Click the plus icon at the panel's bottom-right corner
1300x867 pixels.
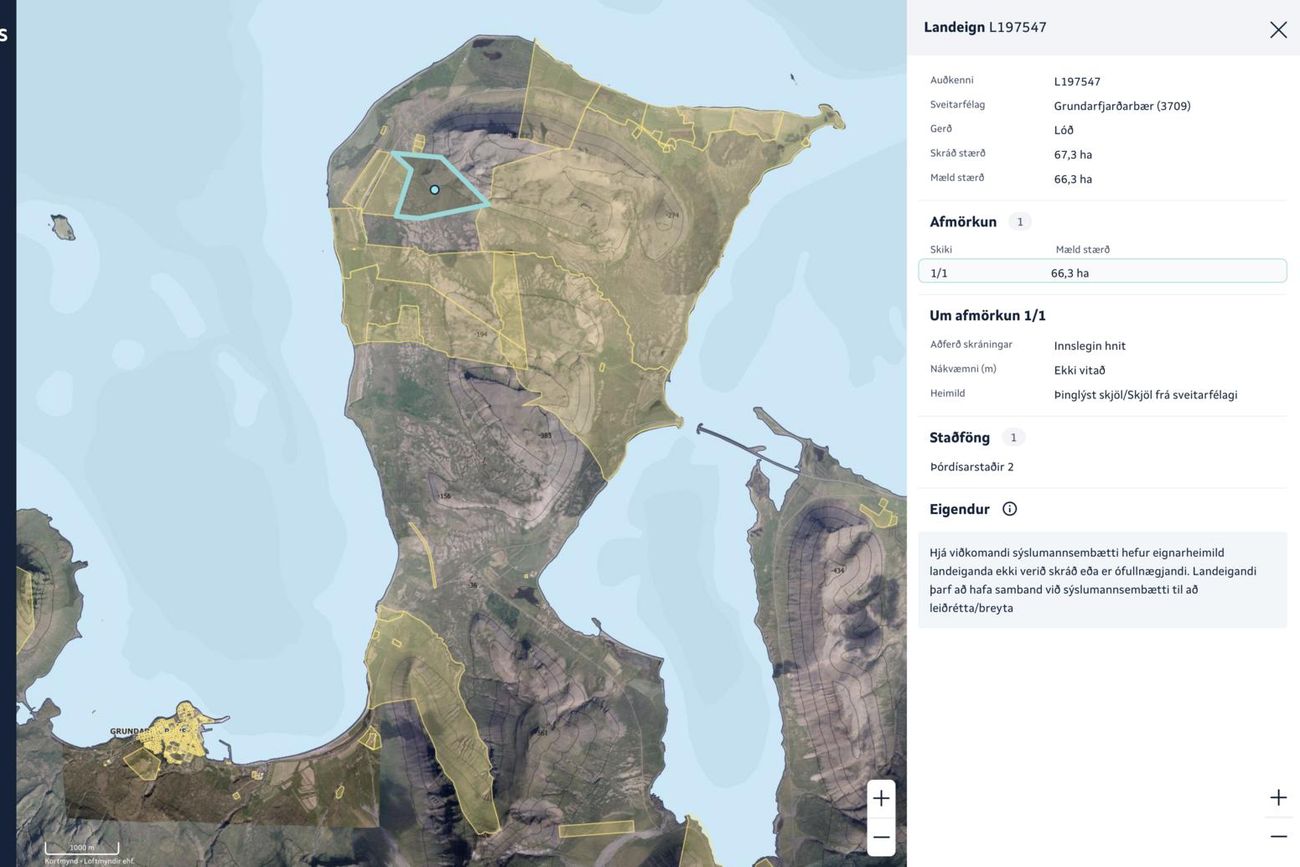click(1278, 797)
